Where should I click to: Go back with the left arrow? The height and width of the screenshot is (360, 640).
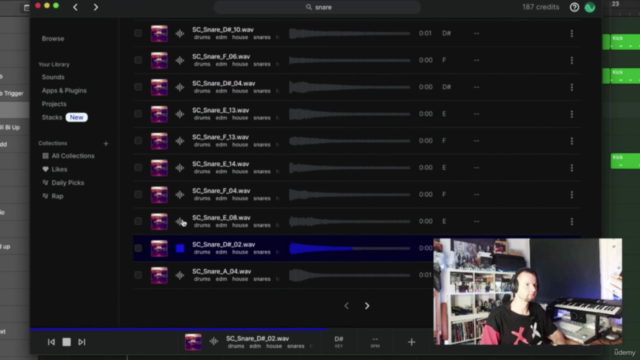(x=76, y=7)
